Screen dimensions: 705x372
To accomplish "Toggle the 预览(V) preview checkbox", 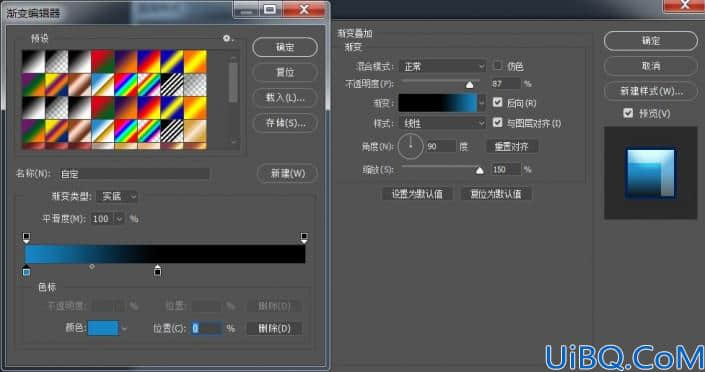I will pos(628,113).
